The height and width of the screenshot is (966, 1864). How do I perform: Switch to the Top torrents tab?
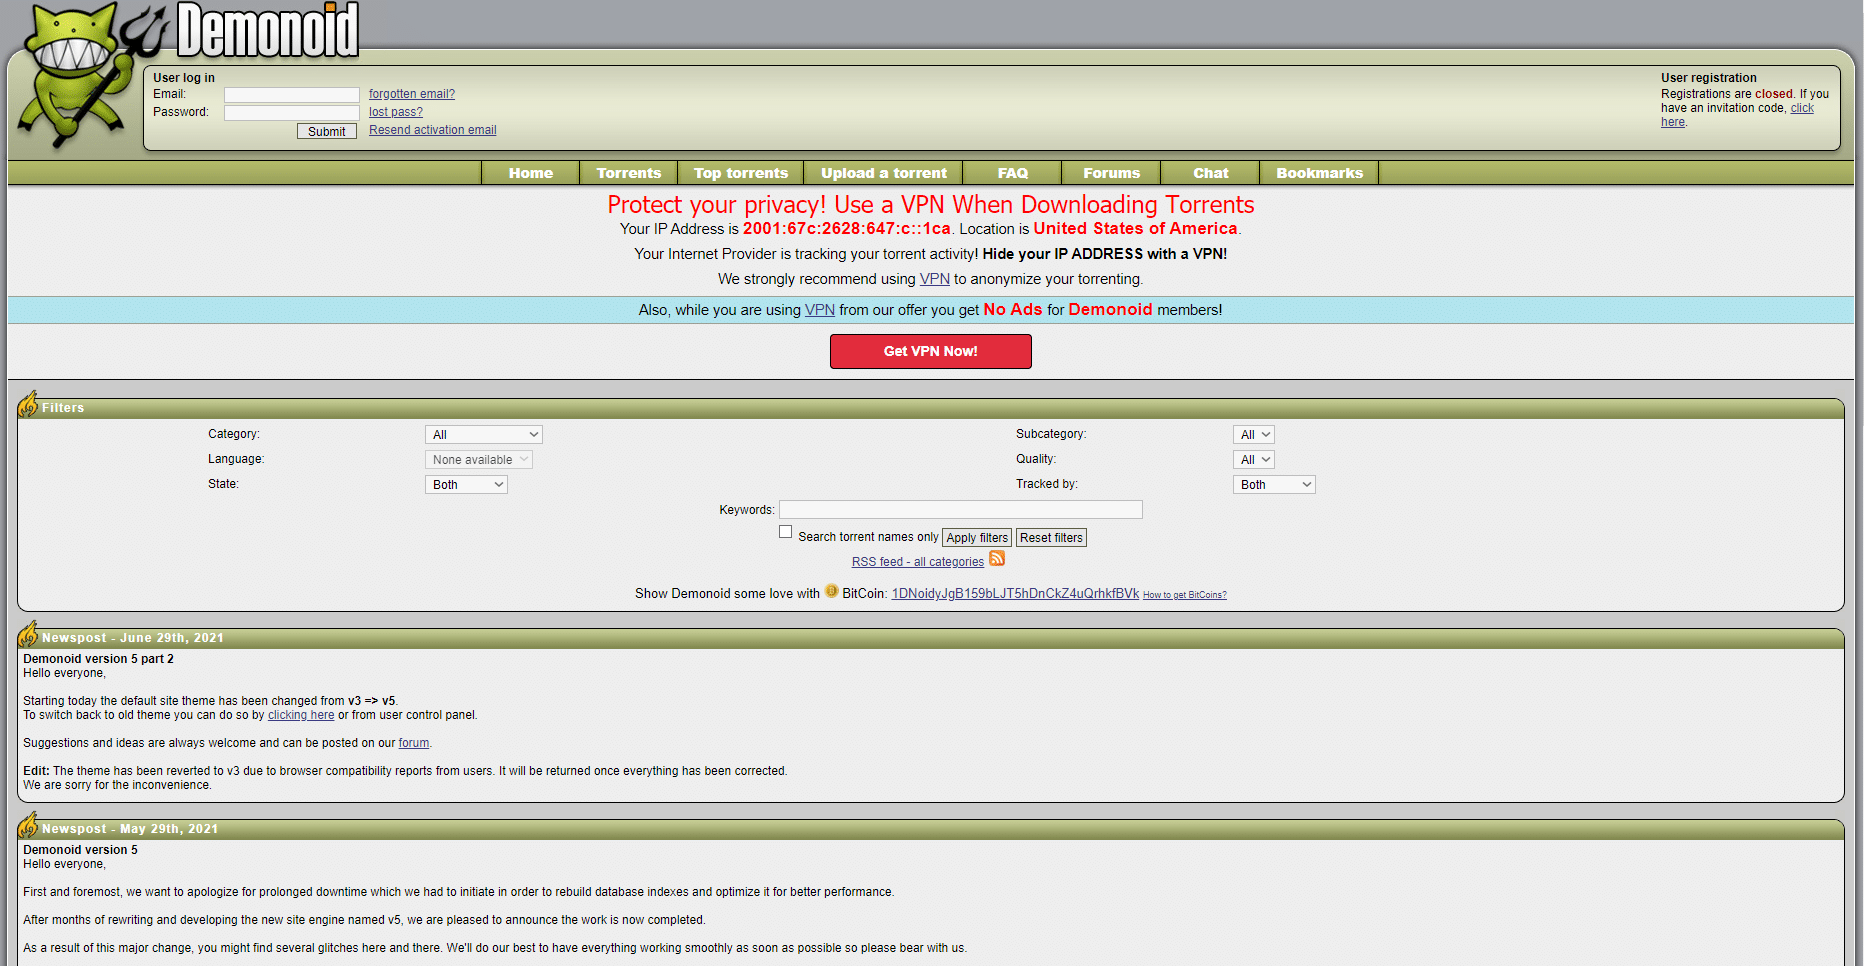(740, 172)
